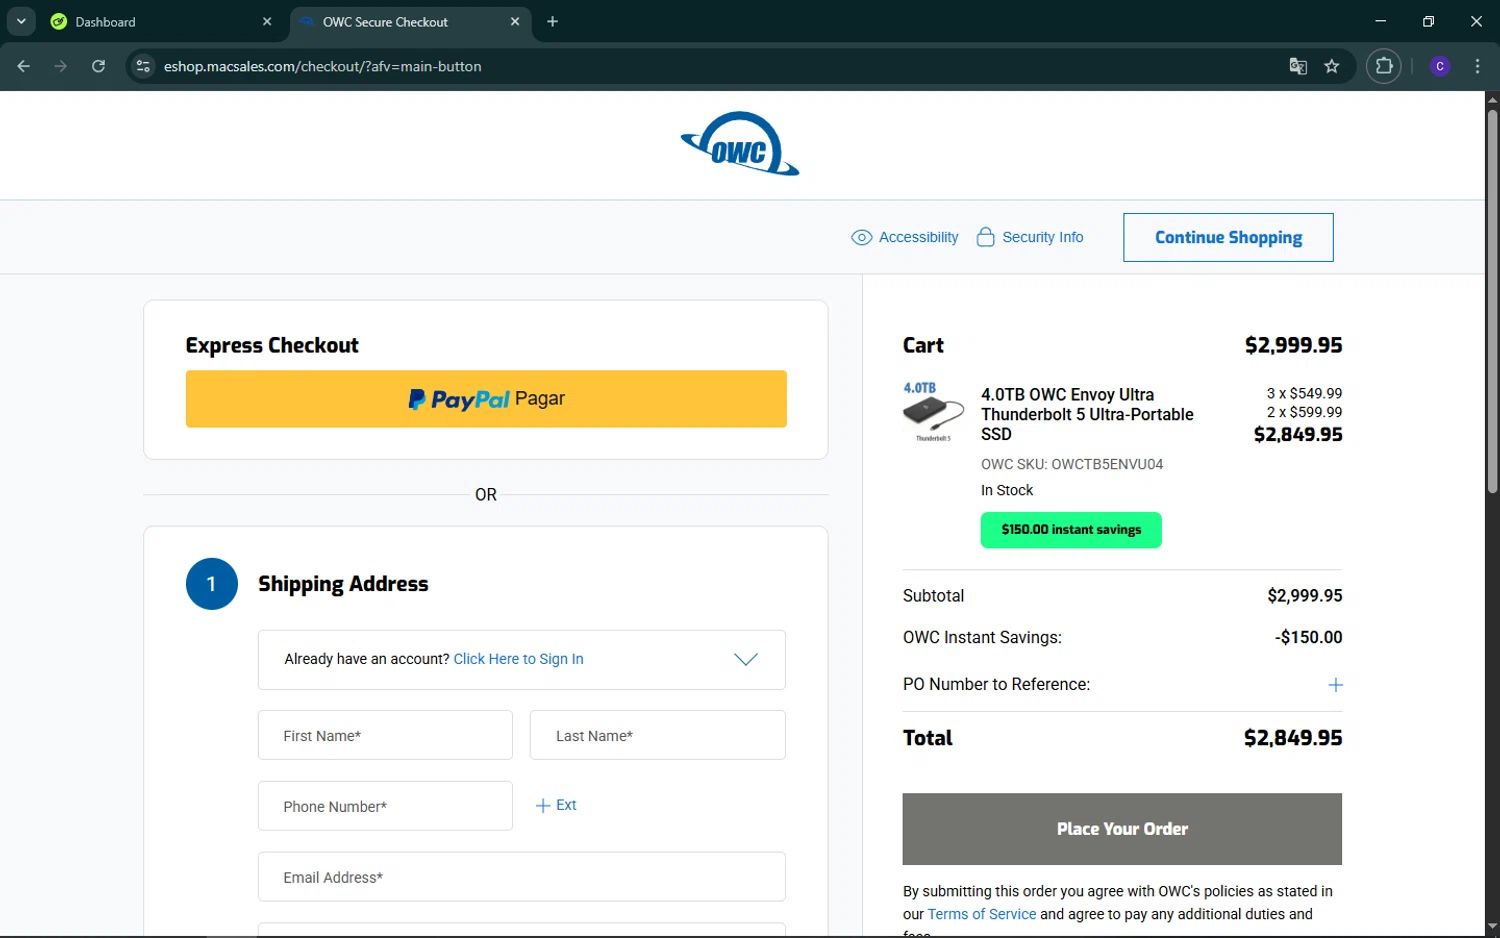Screen dimensions: 1500x938
Task: Click the OWC Instant Savings label
Action: [982, 637]
